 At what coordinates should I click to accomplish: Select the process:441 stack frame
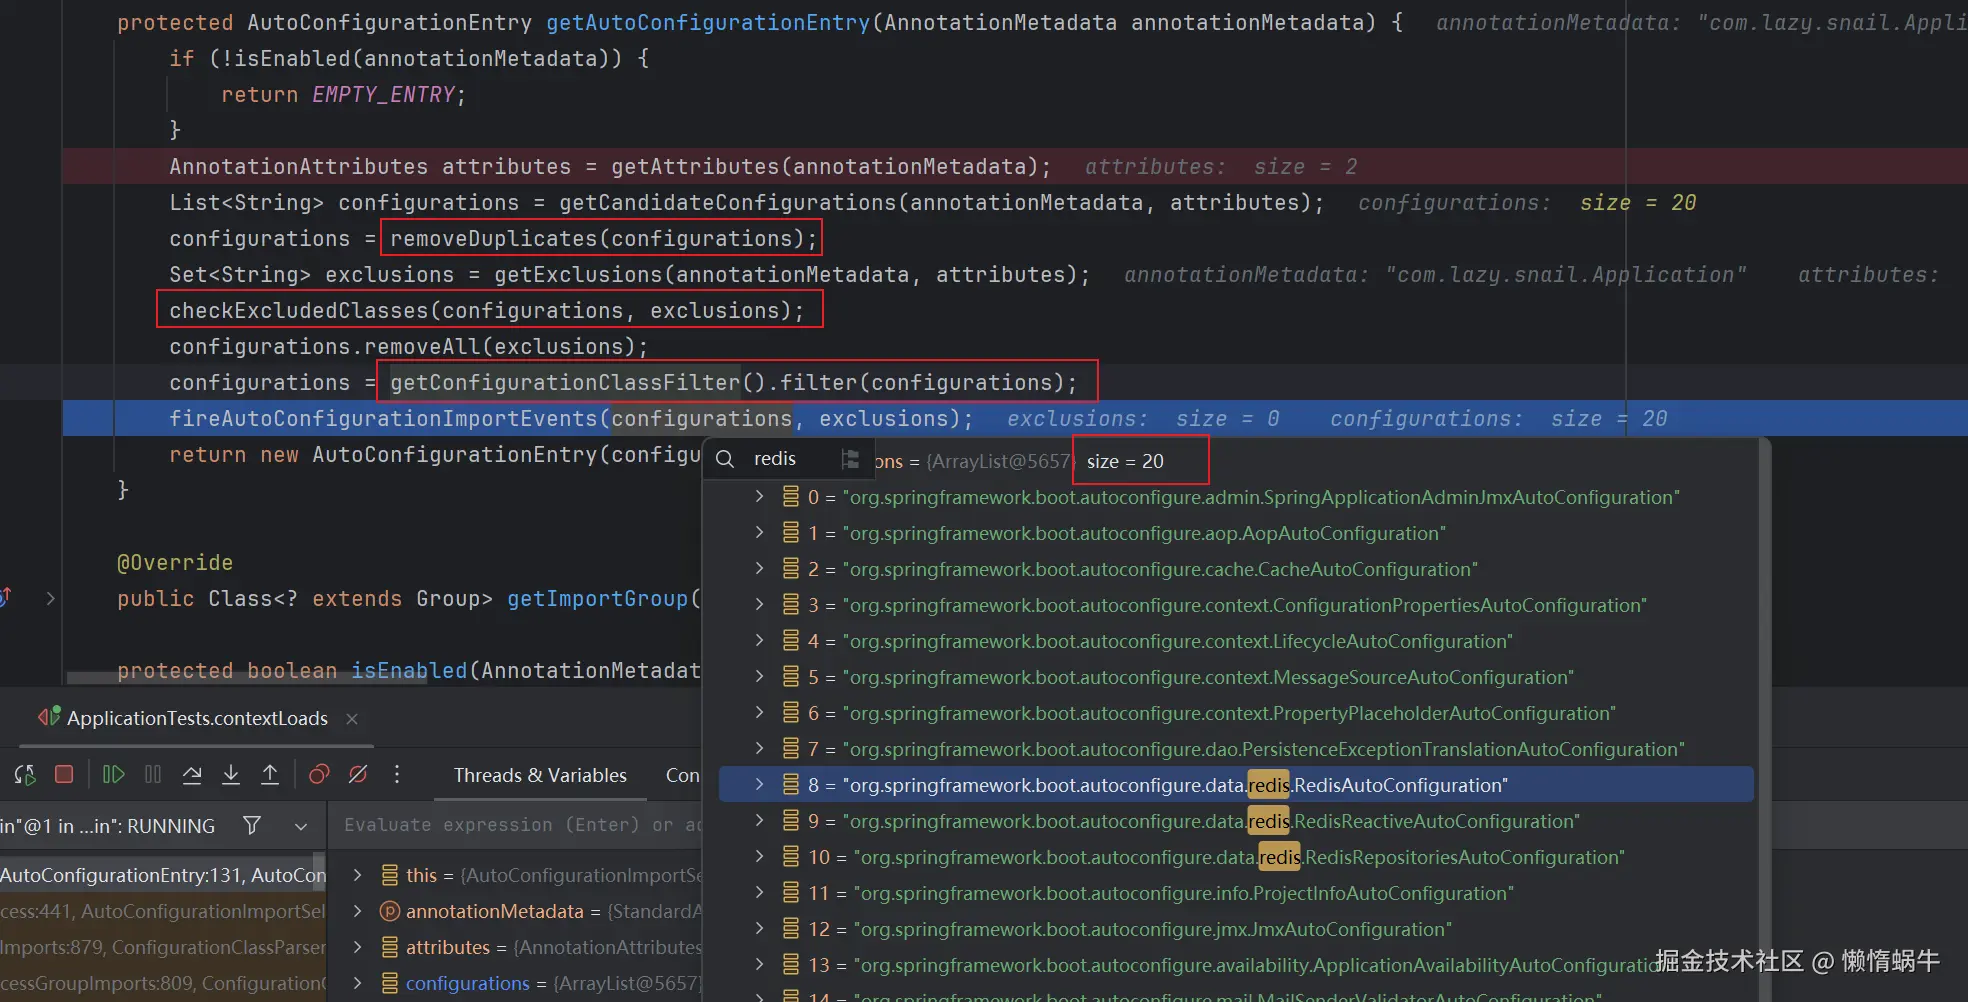[163, 911]
